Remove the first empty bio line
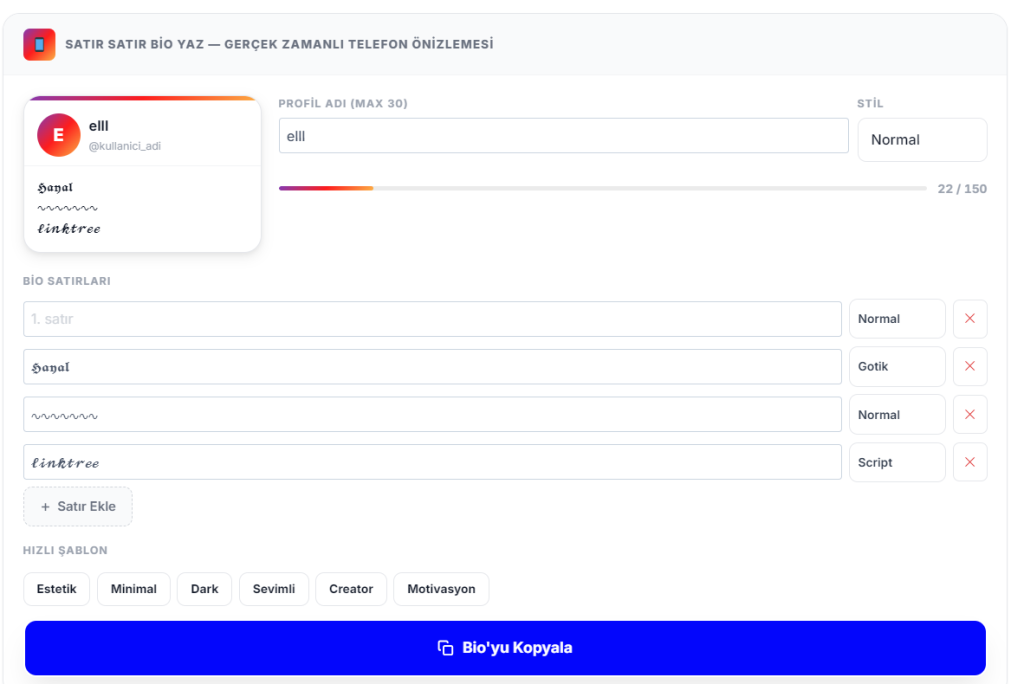 pyautogui.click(x=970, y=319)
